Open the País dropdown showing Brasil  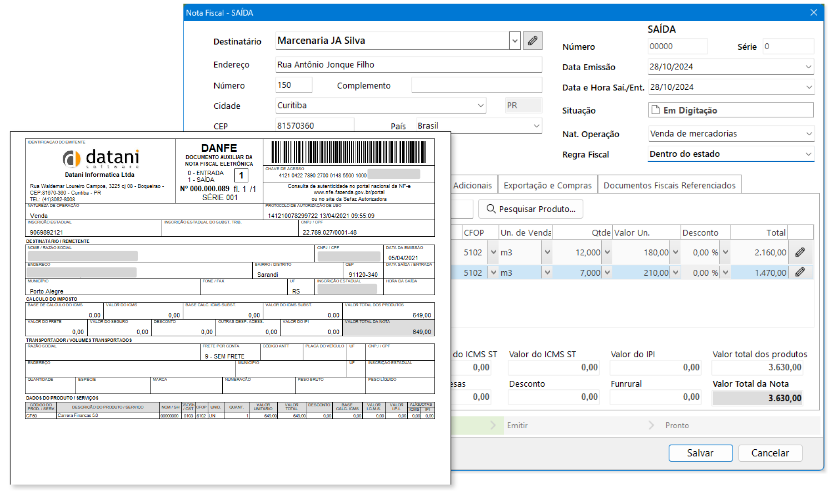point(536,126)
